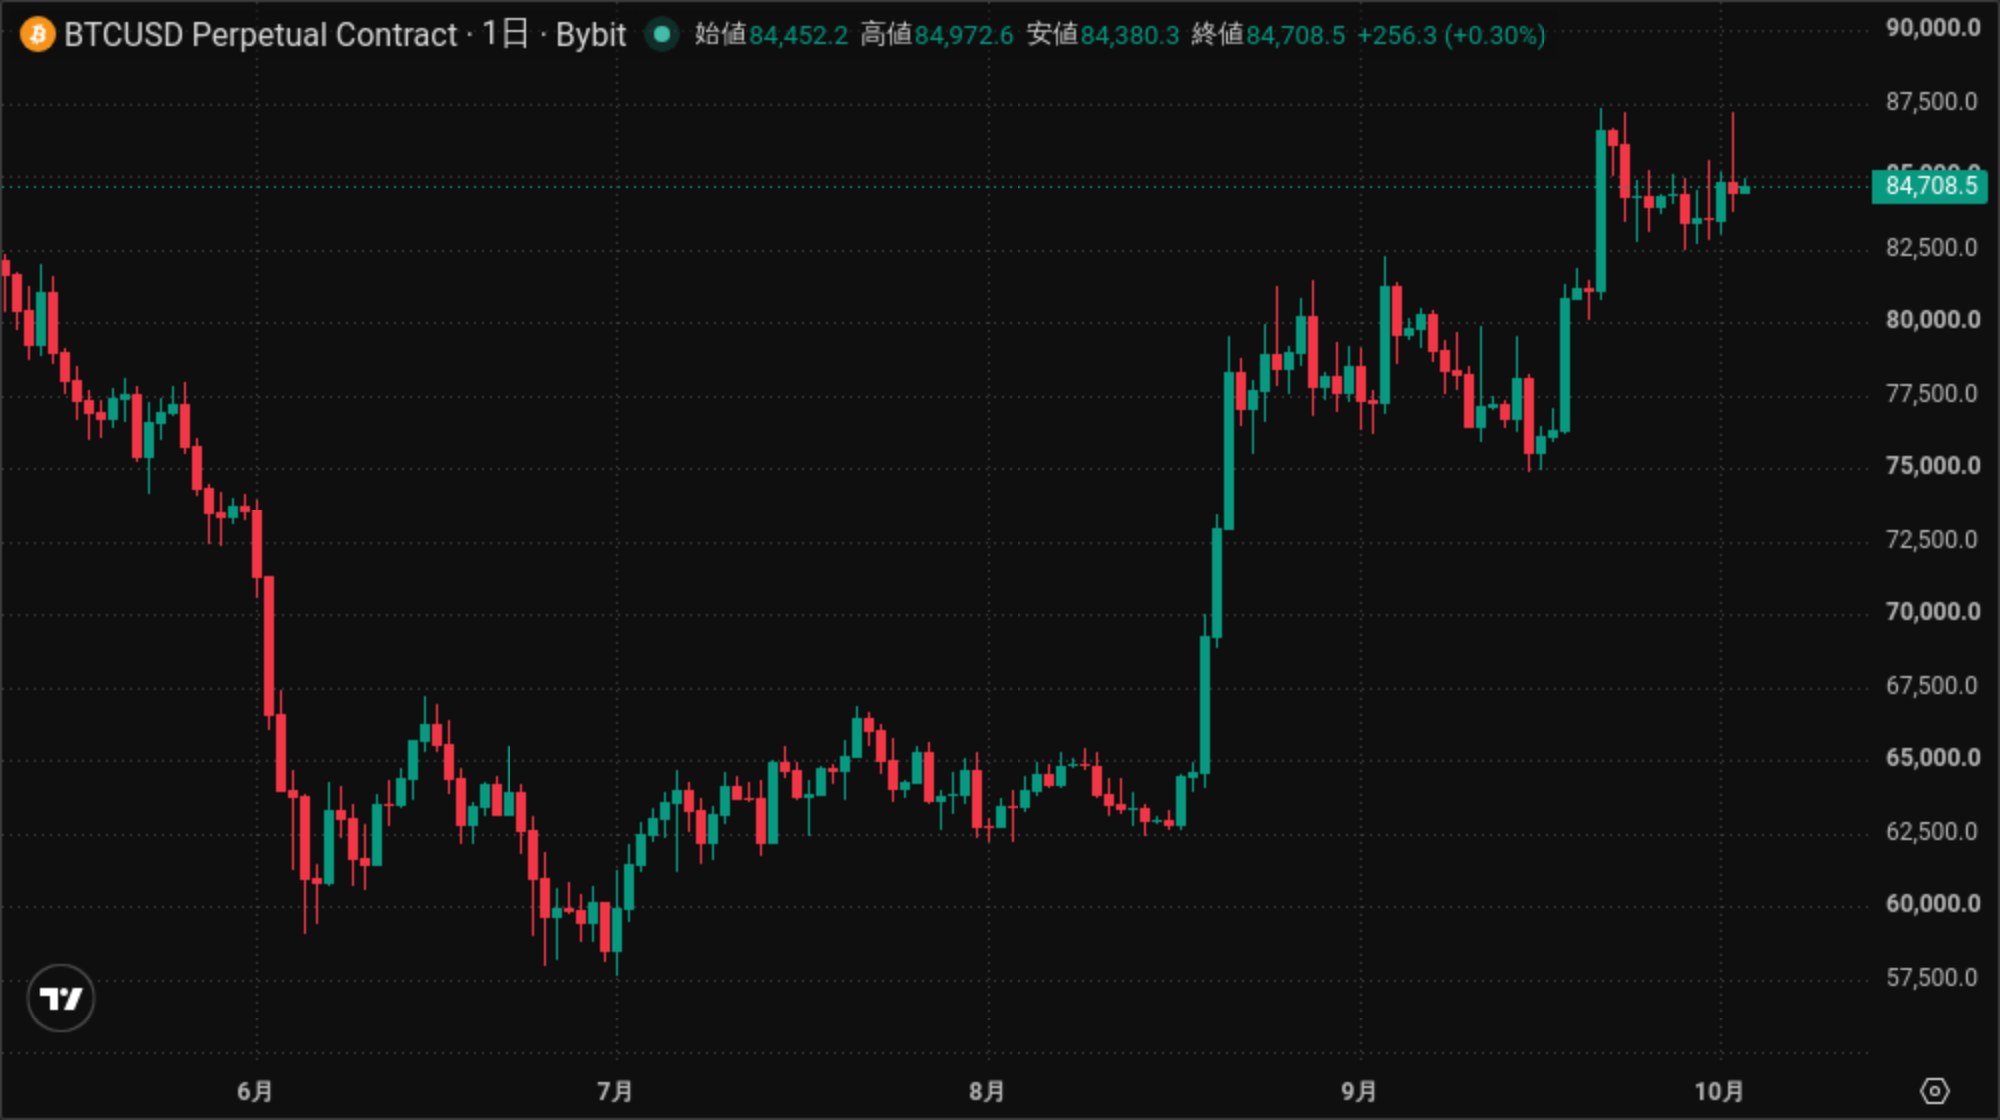
Task: Click the 57,500.0 price axis label
Action: [x=1932, y=978]
